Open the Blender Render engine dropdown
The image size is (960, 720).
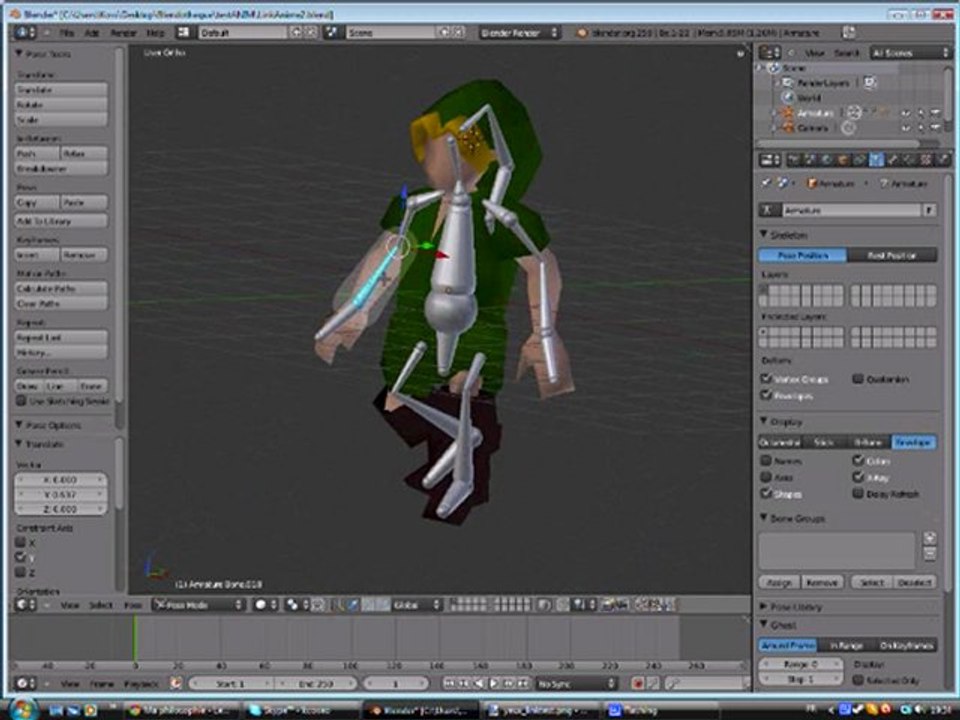point(519,32)
